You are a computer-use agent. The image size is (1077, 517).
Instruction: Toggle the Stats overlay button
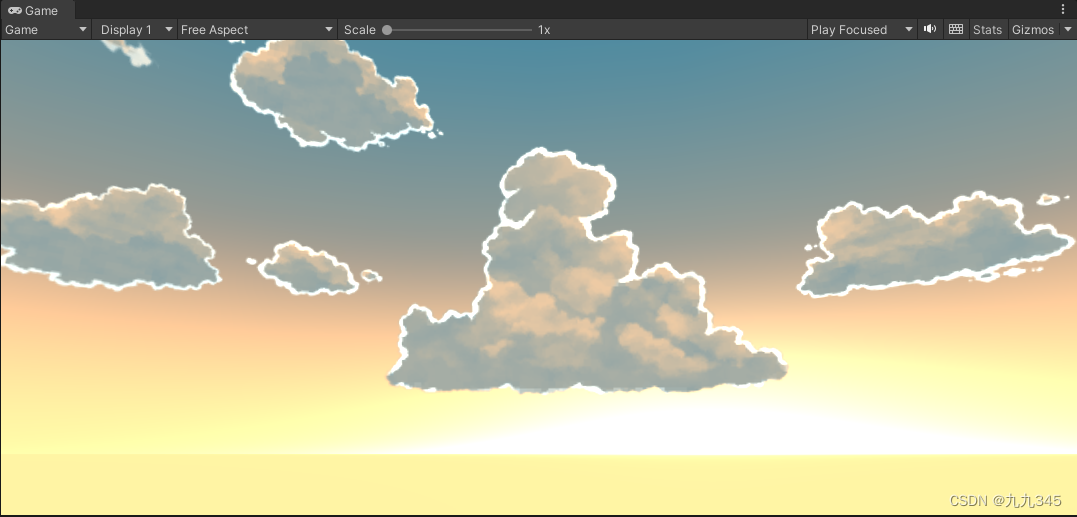point(988,30)
